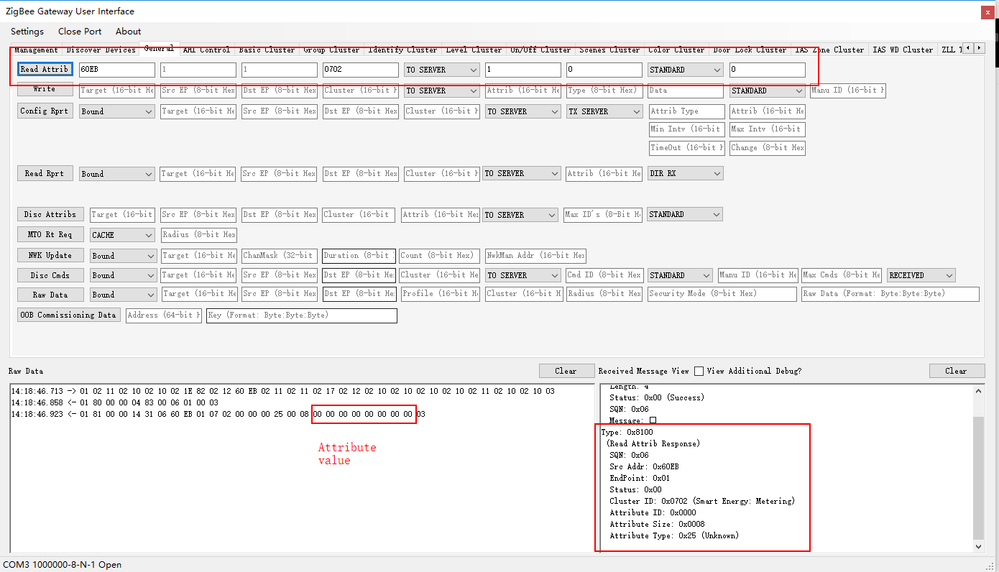Click the Disc Attribs button
The height and width of the screenshot is (572, 999).
(x=50, y=214)
